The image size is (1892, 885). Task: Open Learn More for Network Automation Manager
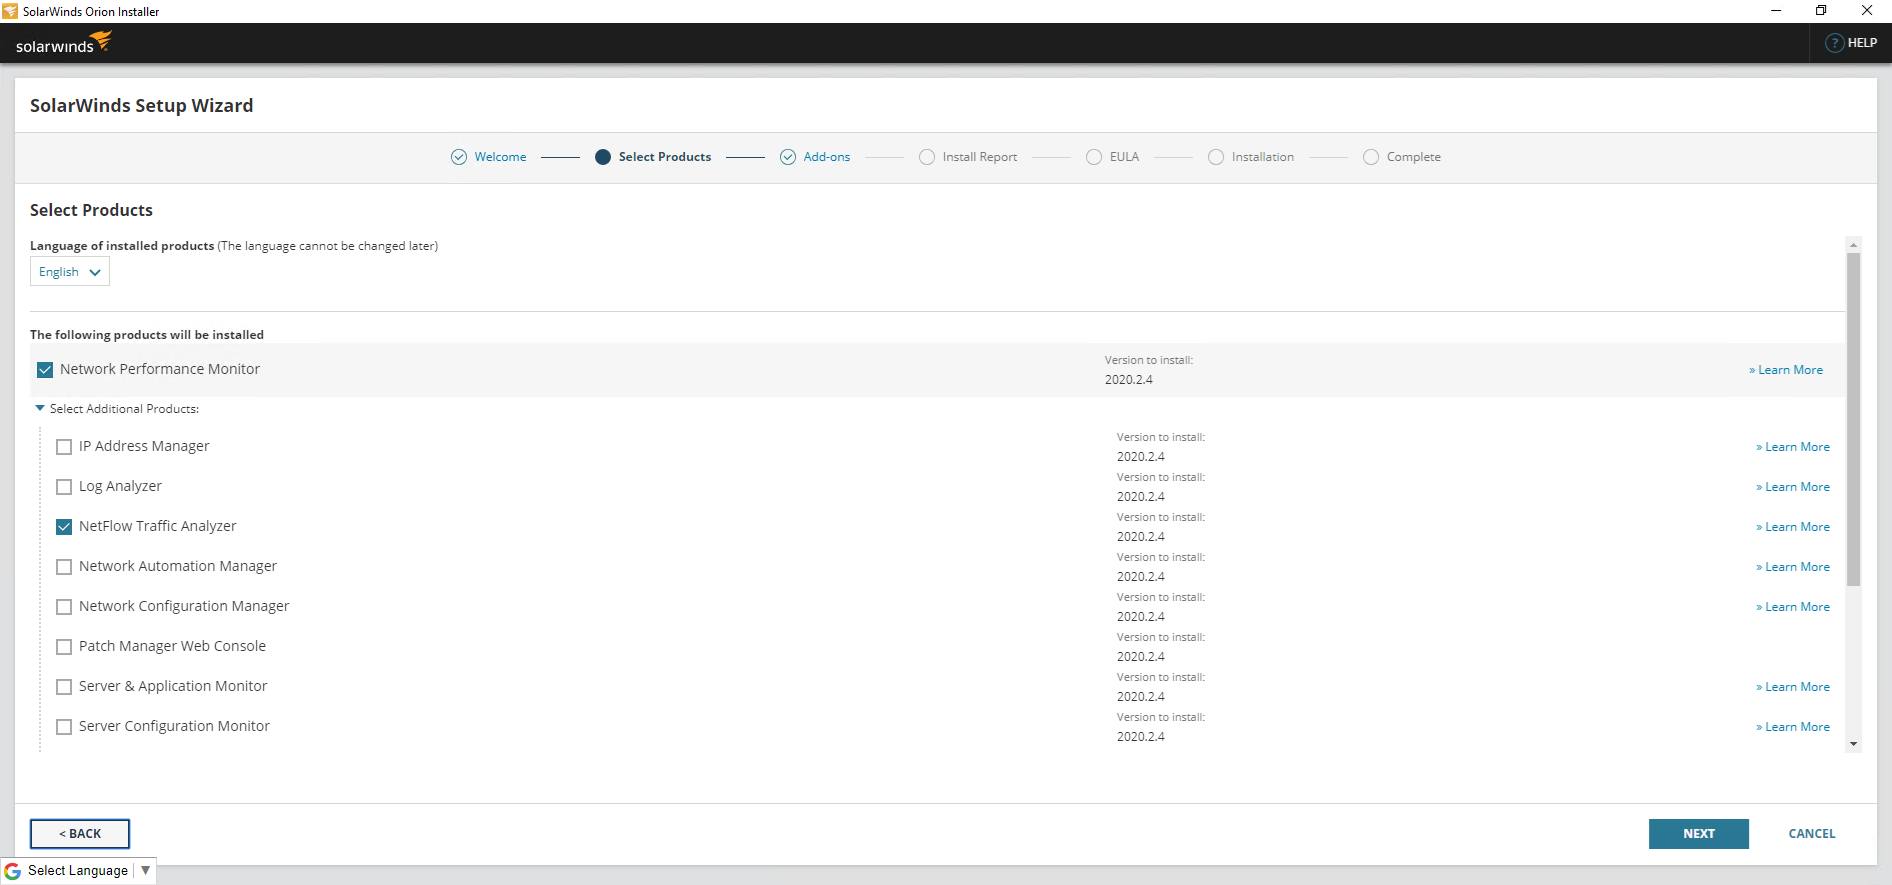(x=1793, y=567)
